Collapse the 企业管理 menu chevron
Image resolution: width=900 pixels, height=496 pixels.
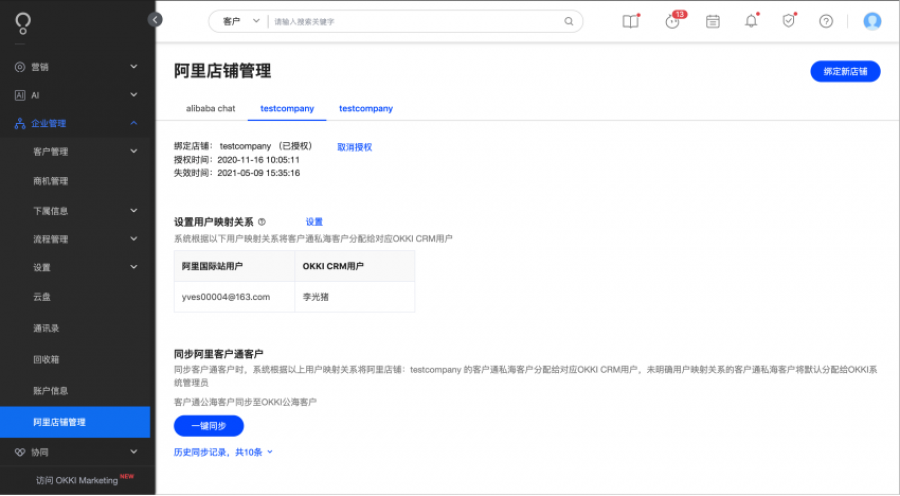point(134,123)
